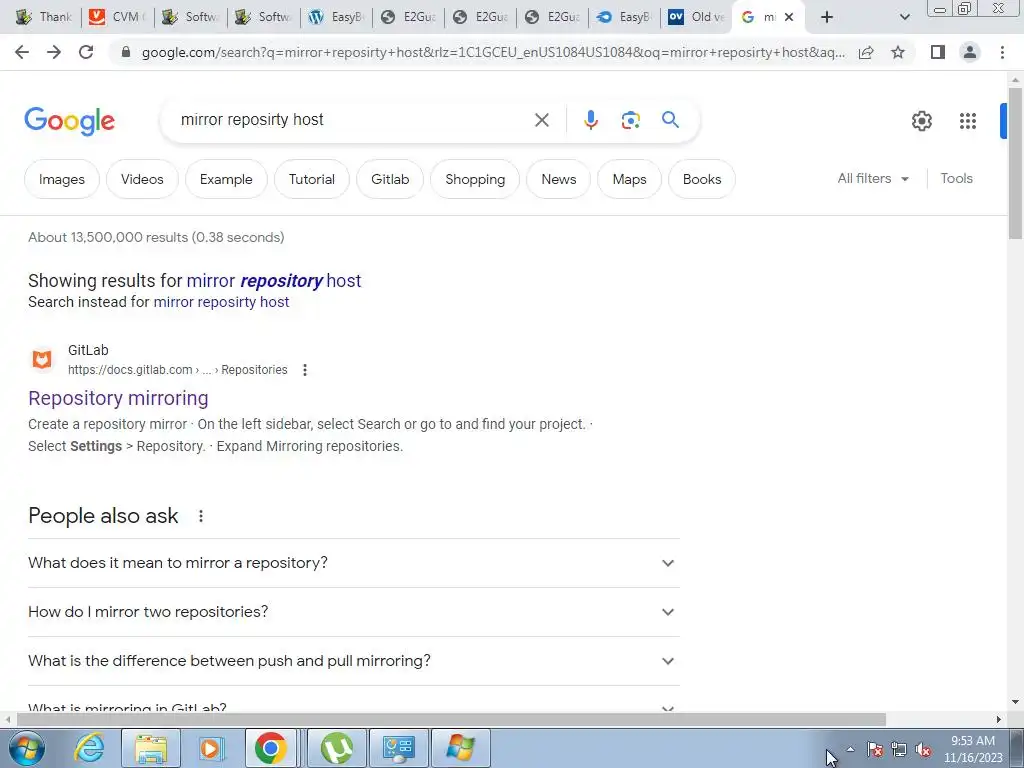Apply the Example filter chip
The image size is (1024, 768).
coord(226,179)
